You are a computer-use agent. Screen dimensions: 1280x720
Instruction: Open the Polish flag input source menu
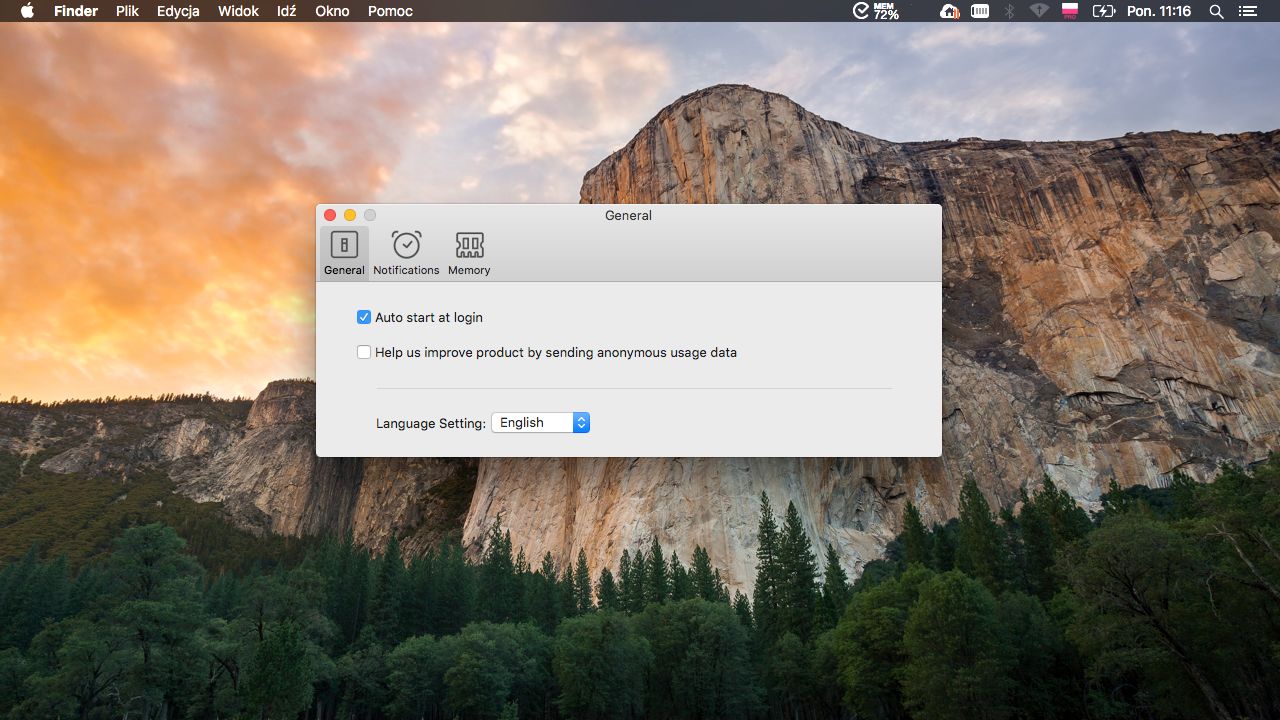point(1070,11)
